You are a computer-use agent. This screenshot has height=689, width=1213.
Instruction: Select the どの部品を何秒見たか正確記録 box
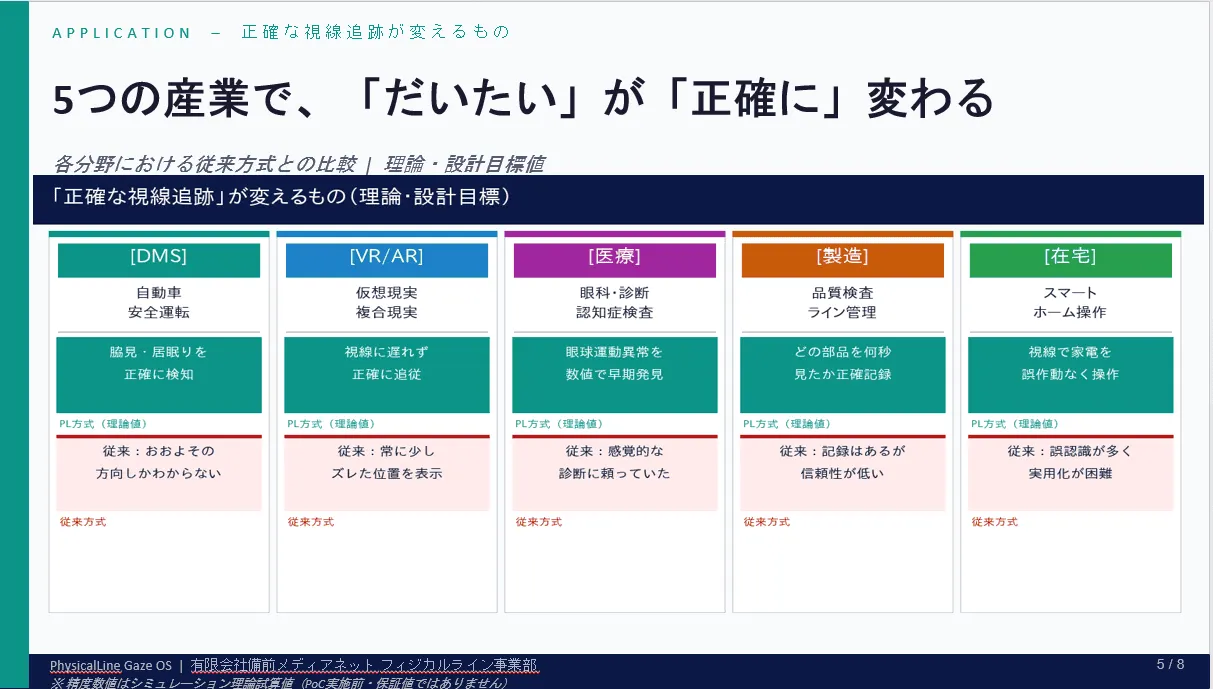(x=842, y=374)
